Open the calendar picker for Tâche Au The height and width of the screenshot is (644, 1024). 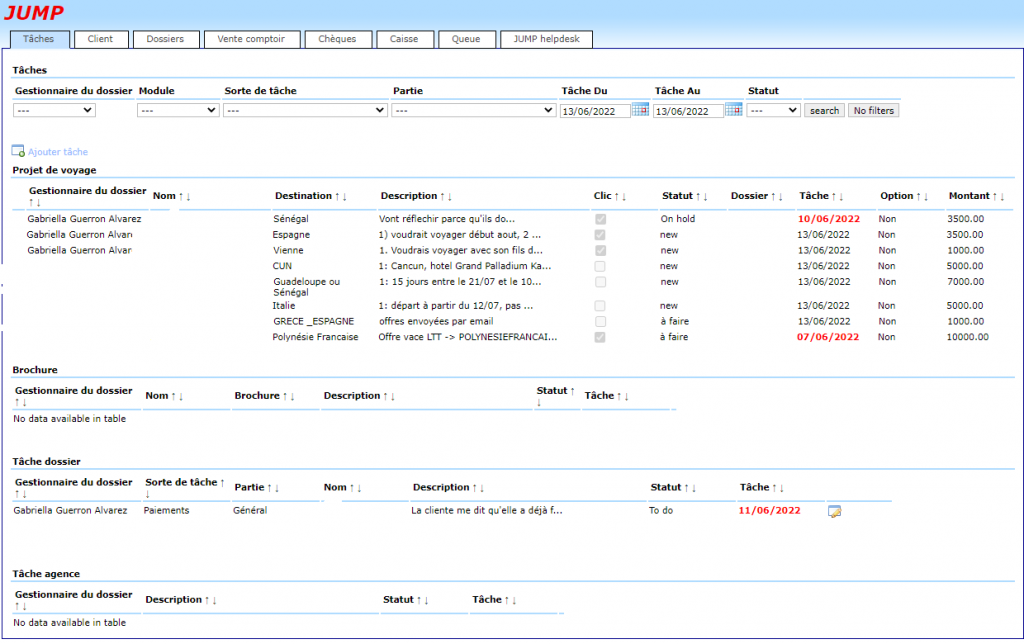pos(733,110)
